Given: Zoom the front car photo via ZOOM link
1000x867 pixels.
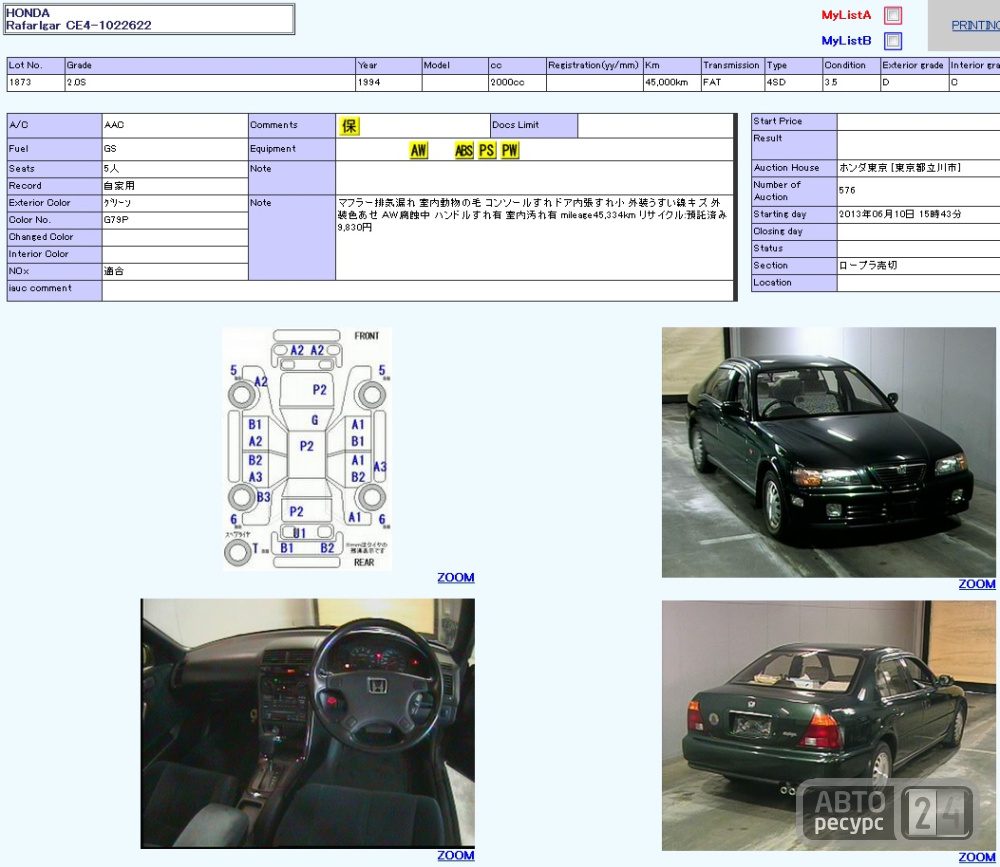Looking at the screenshot, I should [x=976, y=584].
